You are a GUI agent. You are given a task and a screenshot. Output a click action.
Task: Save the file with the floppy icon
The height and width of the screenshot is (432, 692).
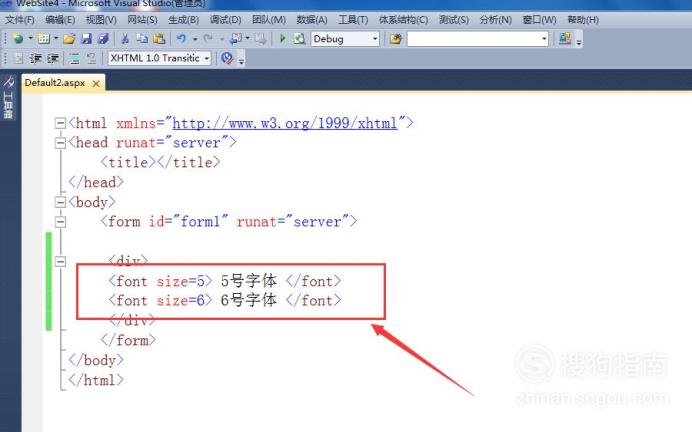[x=86, y=39]
